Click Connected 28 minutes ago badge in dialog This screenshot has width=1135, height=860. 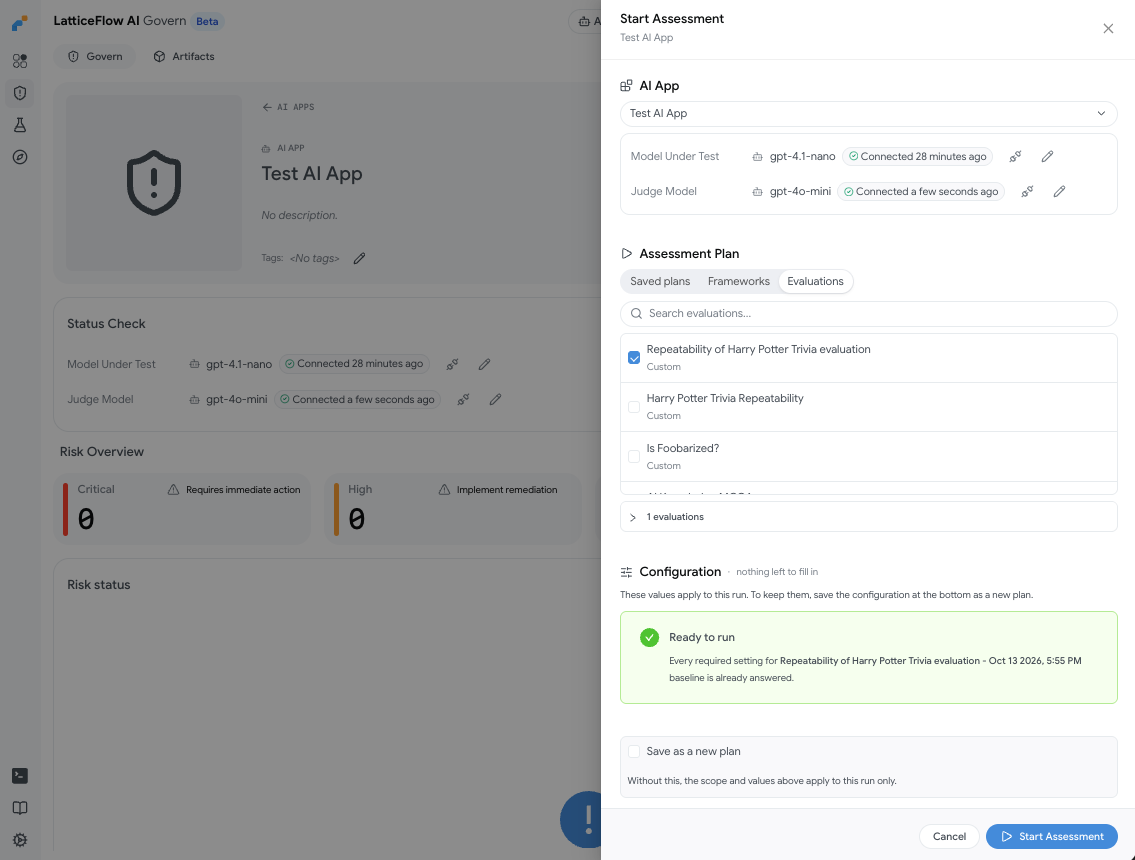click(x=917, y=156)
